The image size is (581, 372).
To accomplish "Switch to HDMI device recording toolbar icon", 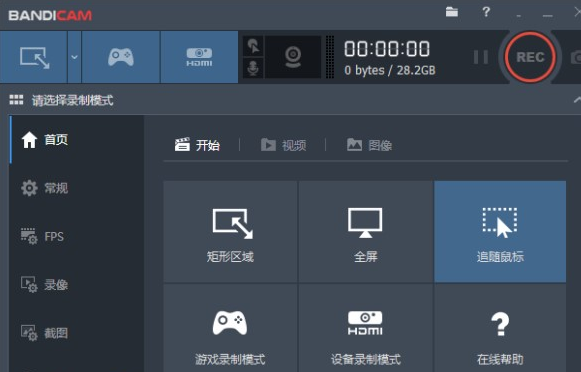I will (199, 57).
